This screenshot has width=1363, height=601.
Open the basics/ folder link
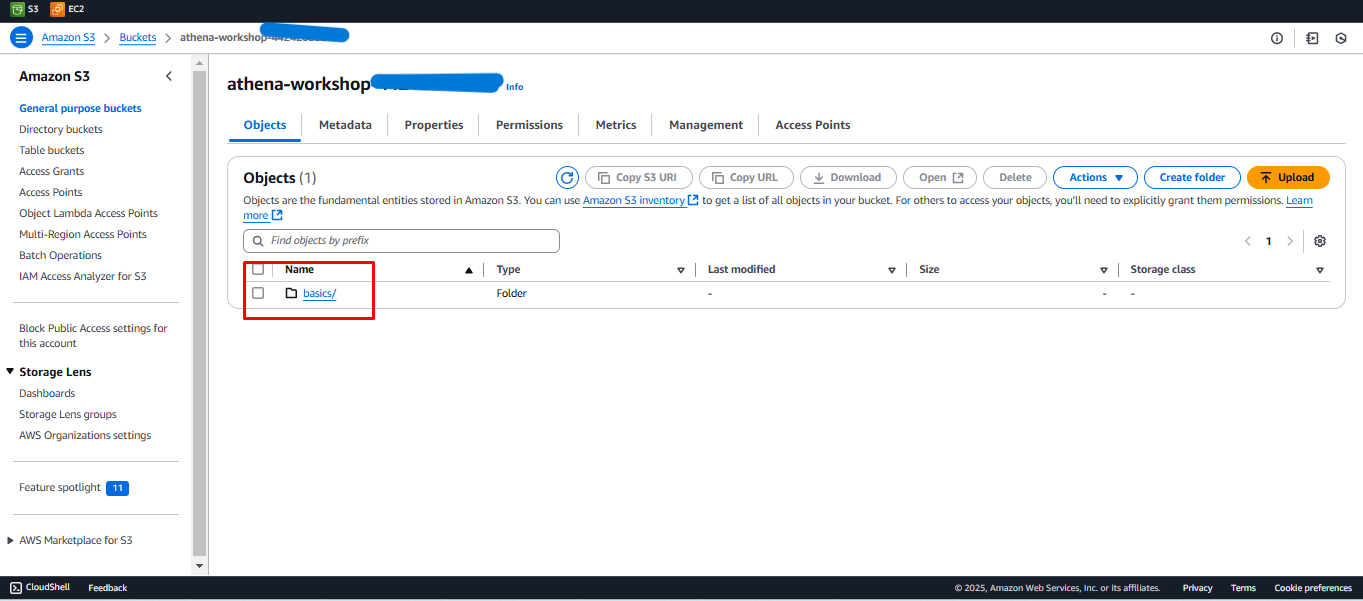[319, 293]
